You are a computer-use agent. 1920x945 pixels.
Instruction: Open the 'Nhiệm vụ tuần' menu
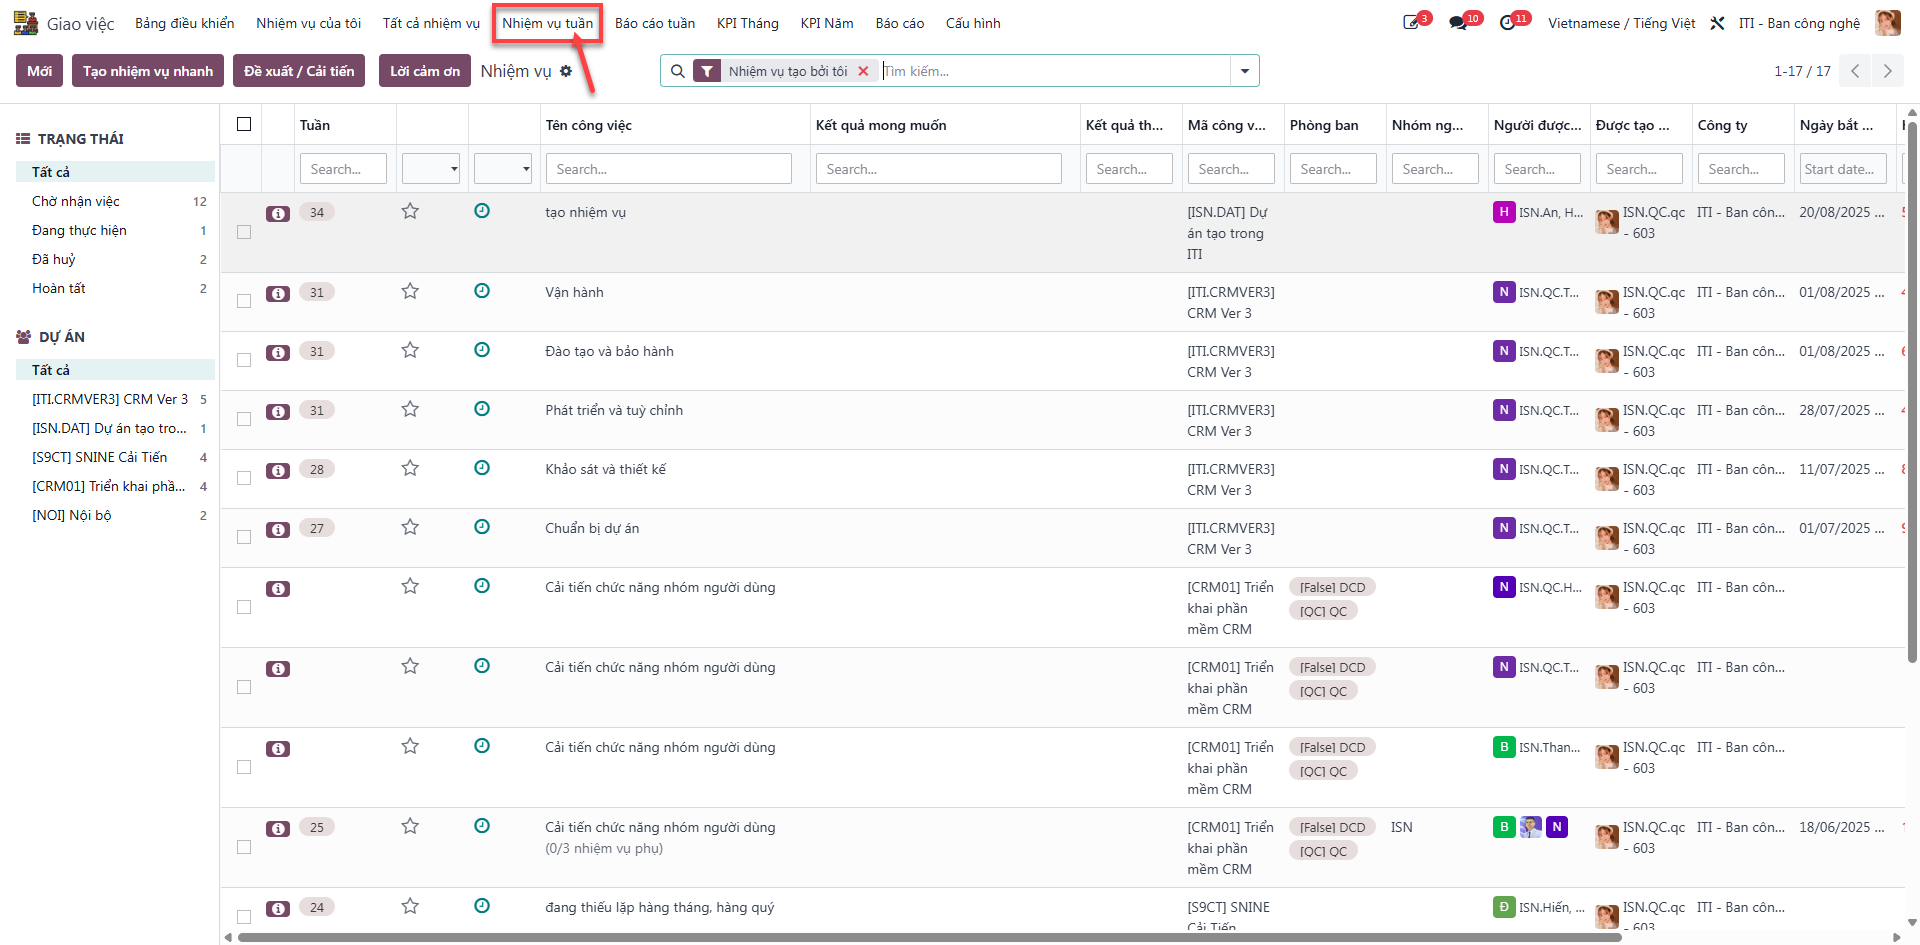coord(547,23)
